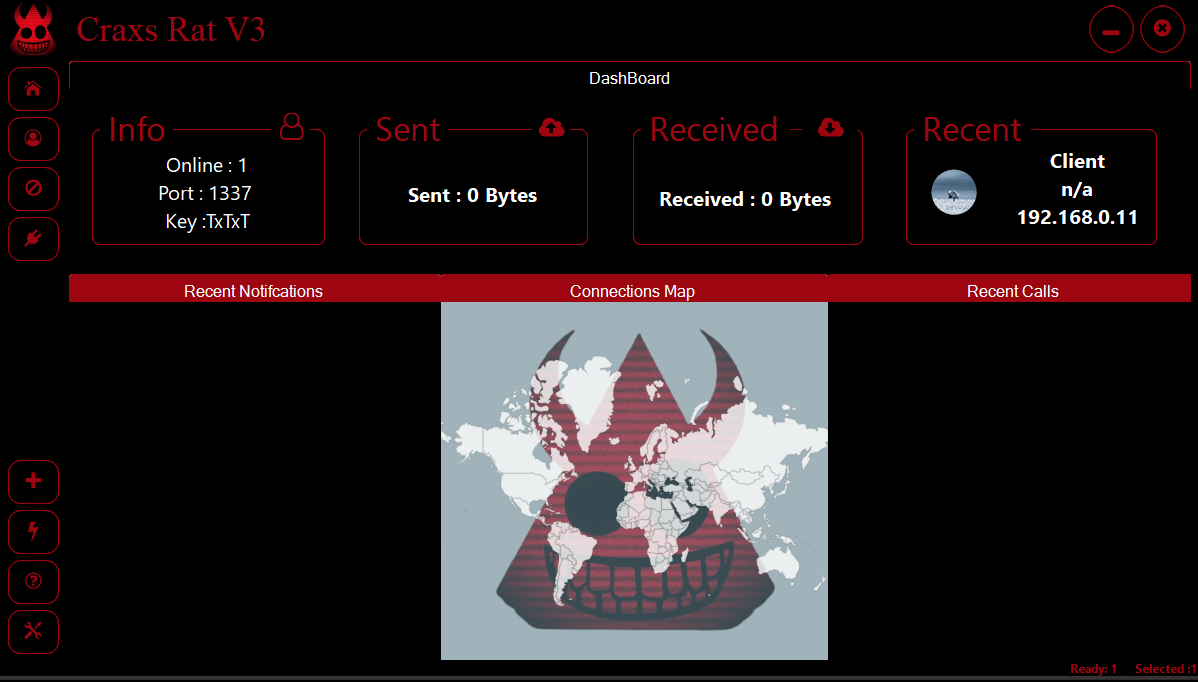Click the 'Received : 0 Bytes' text
Viewport: 1198px width, 682px height.
click(745, 199)
